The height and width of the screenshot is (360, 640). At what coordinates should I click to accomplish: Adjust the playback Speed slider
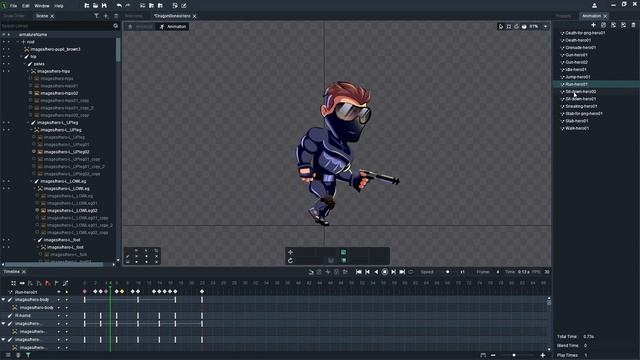pos(447,272)
